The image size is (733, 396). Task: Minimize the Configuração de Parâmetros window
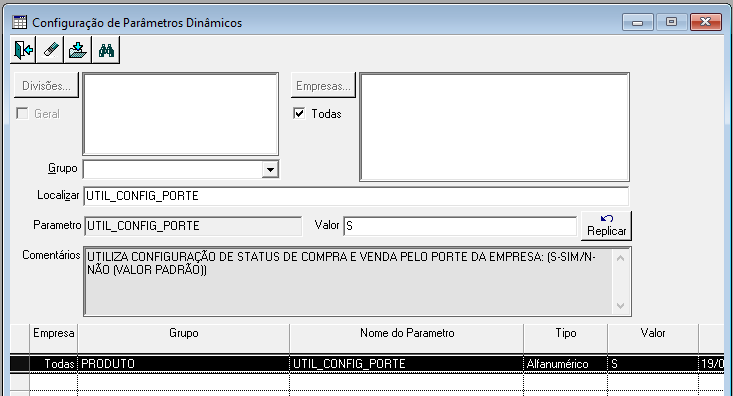(638, 22)
